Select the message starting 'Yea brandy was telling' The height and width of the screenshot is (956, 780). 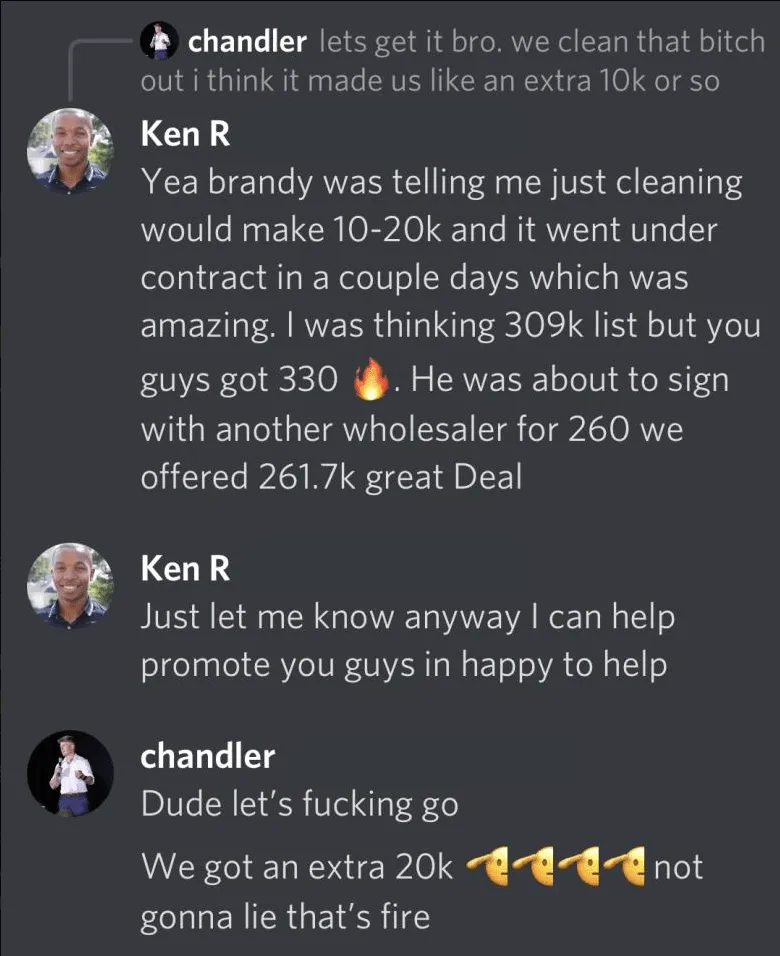coord(451,329)
